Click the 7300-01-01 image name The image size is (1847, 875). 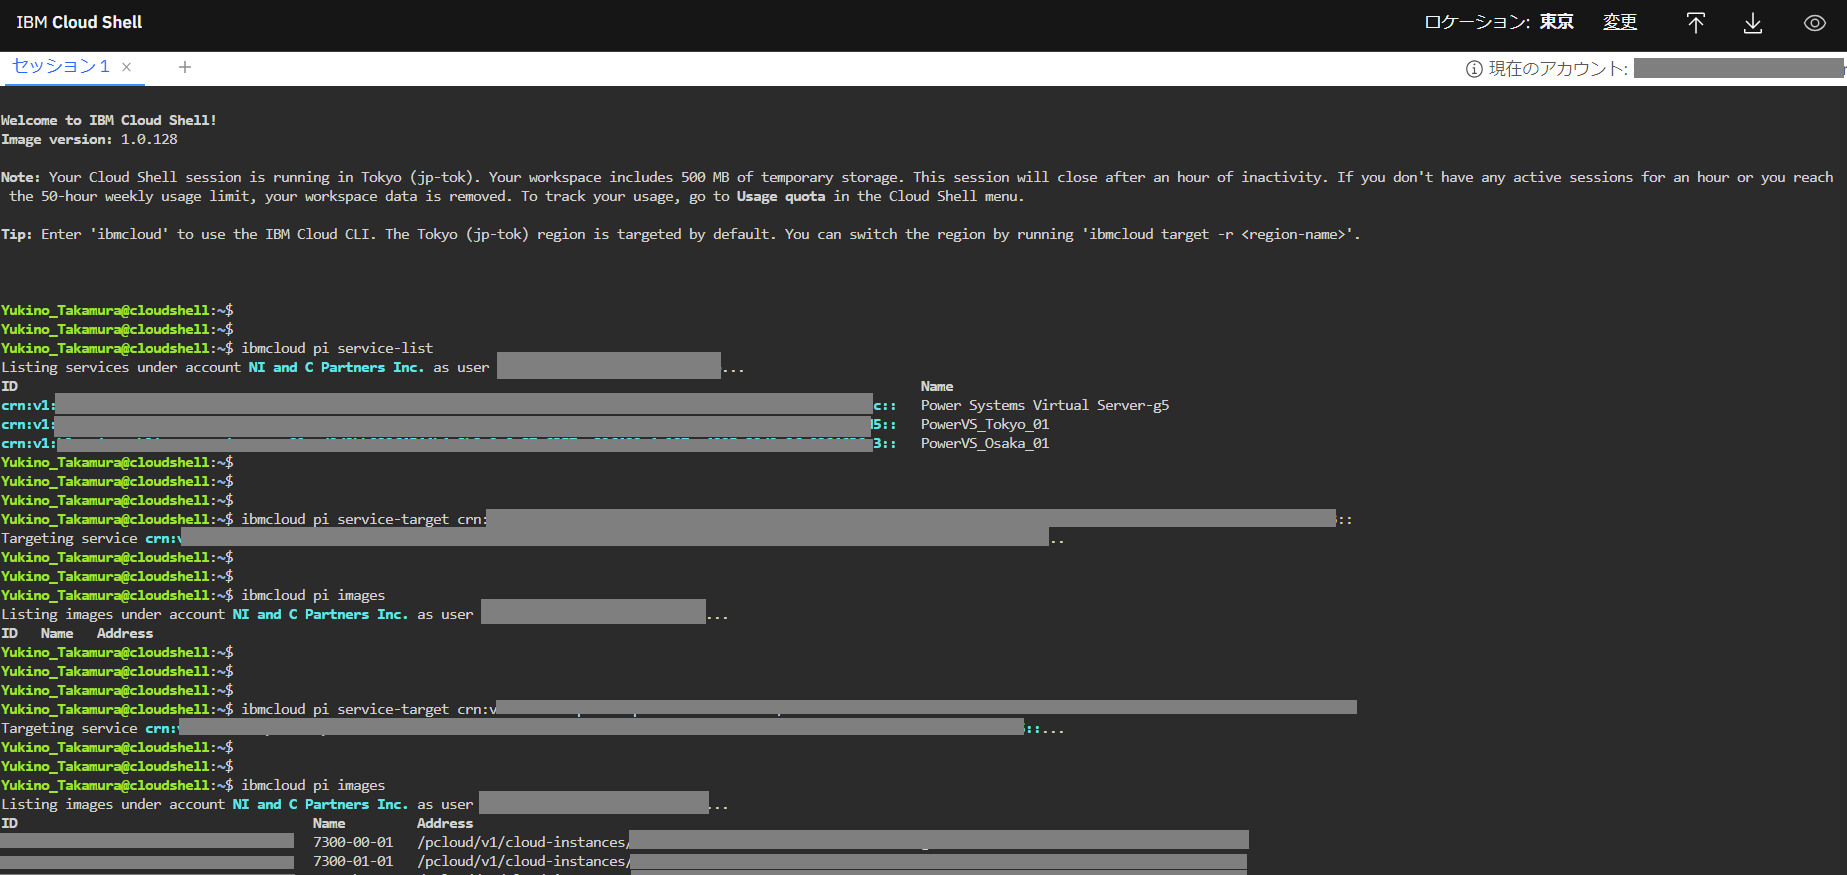point(353,861)
